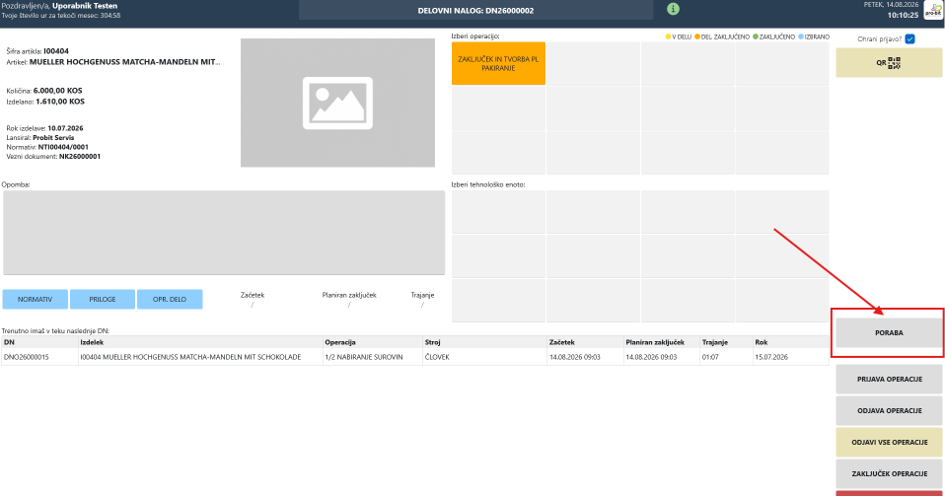
Task: Click the 'Izdelek' column header
Action: pos(201,342)
